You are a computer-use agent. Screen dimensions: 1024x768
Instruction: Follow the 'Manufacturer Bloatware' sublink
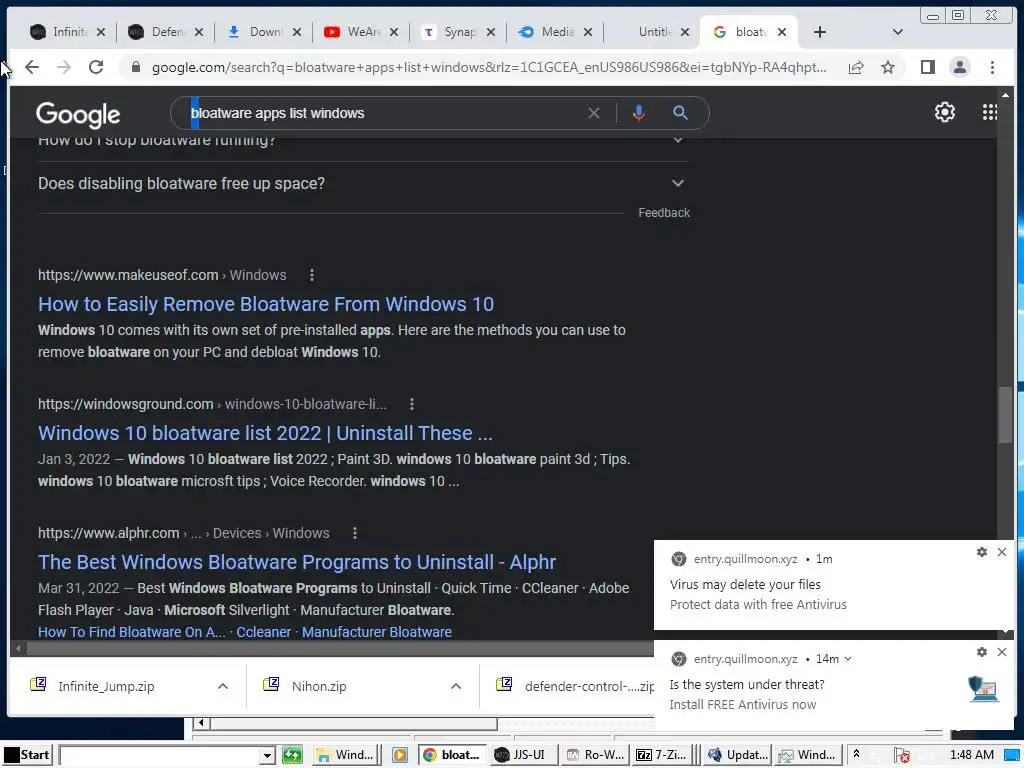tap(376, 632)
